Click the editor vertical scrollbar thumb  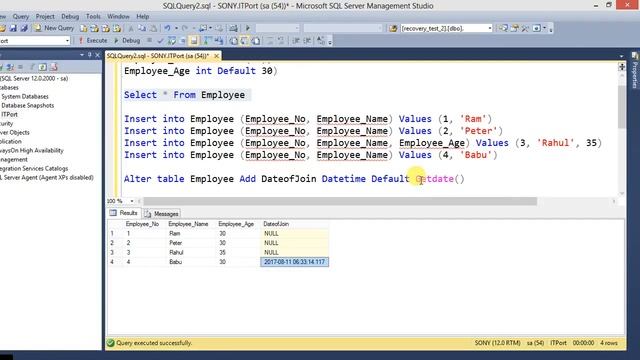pyautogui.click(x=622, y=107)
